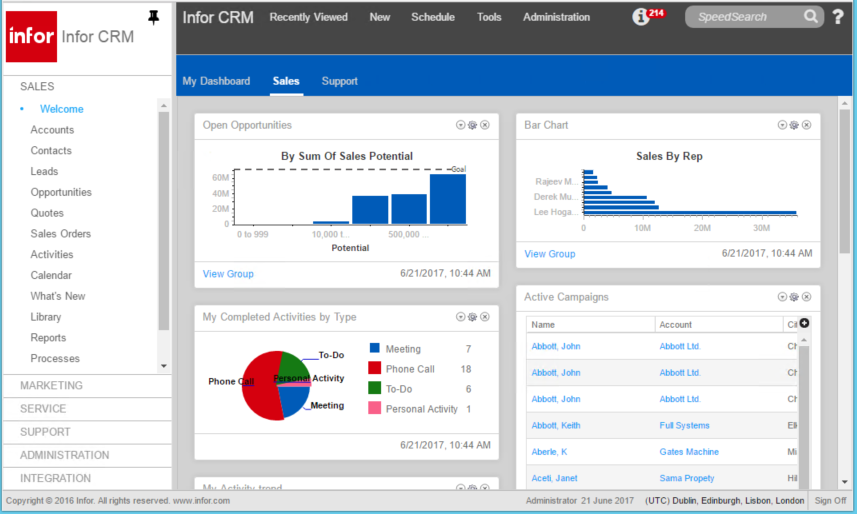This screenshot has height=514, width=857.
Task: Open the Abbott, Keith campaign name link
Action: (x=556, y=425)
